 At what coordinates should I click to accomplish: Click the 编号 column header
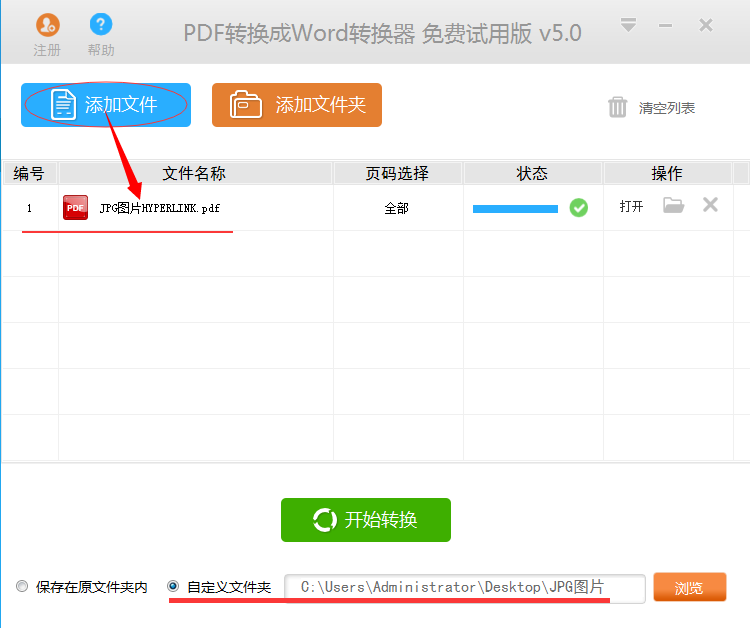point(30,173)
